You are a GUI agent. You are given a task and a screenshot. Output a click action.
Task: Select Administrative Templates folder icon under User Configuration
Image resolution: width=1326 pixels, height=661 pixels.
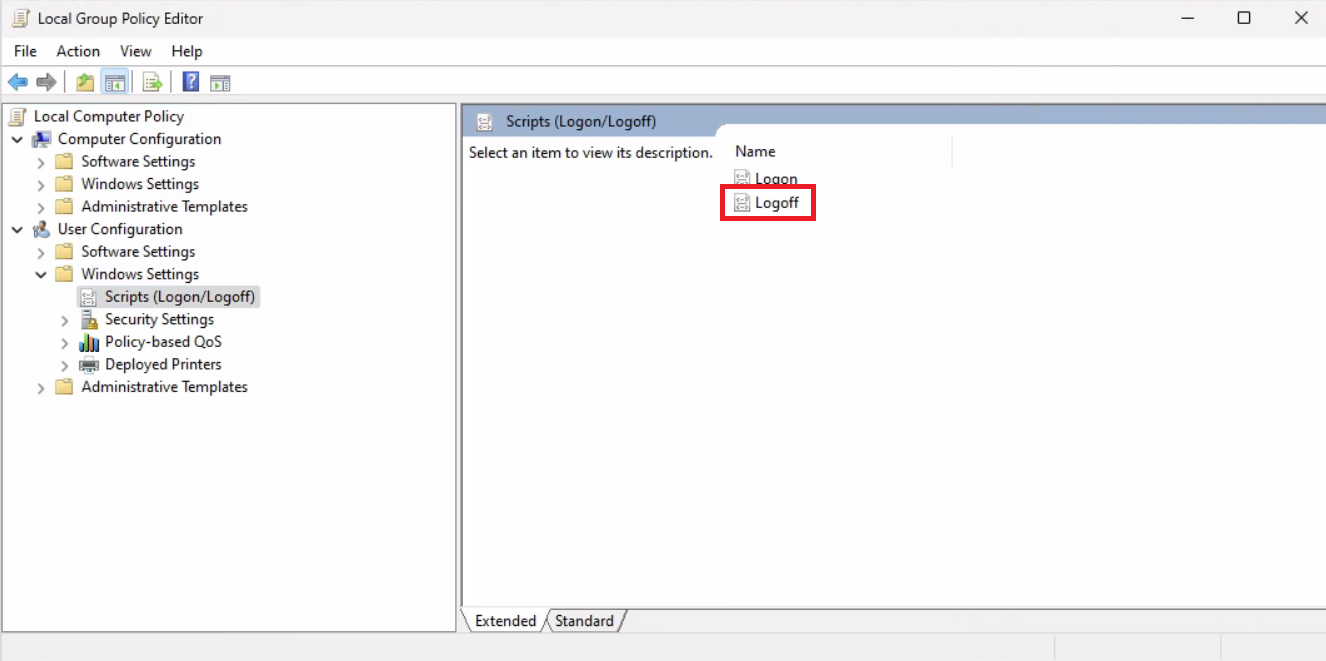65,387
